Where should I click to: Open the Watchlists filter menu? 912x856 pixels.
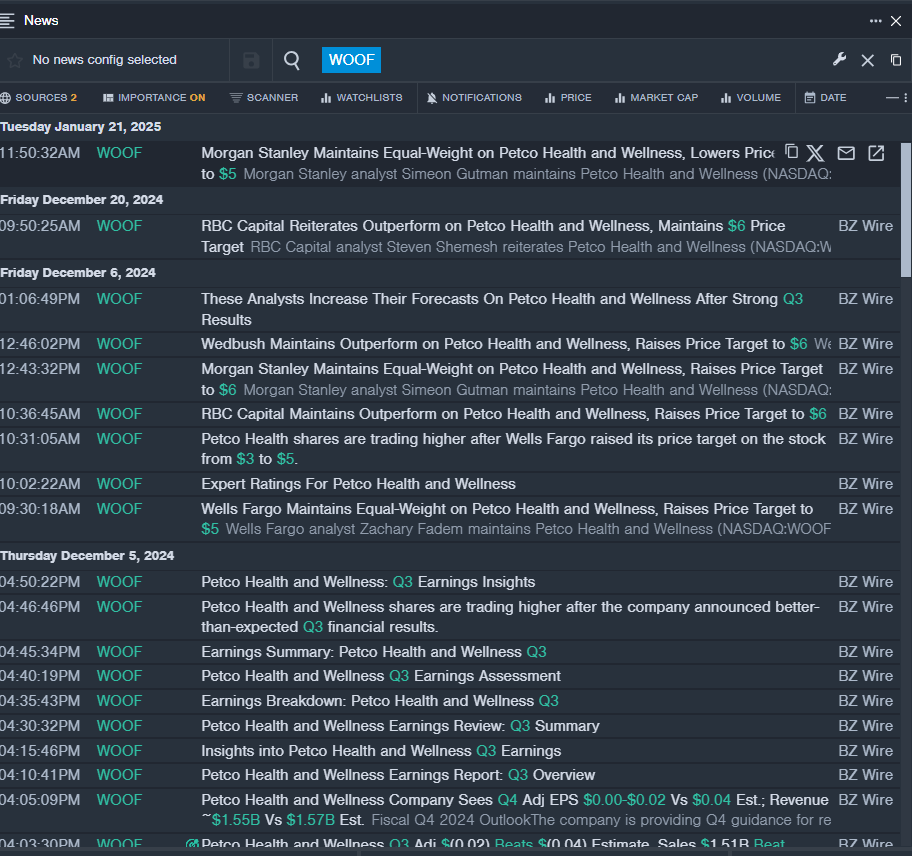(361, 98)
